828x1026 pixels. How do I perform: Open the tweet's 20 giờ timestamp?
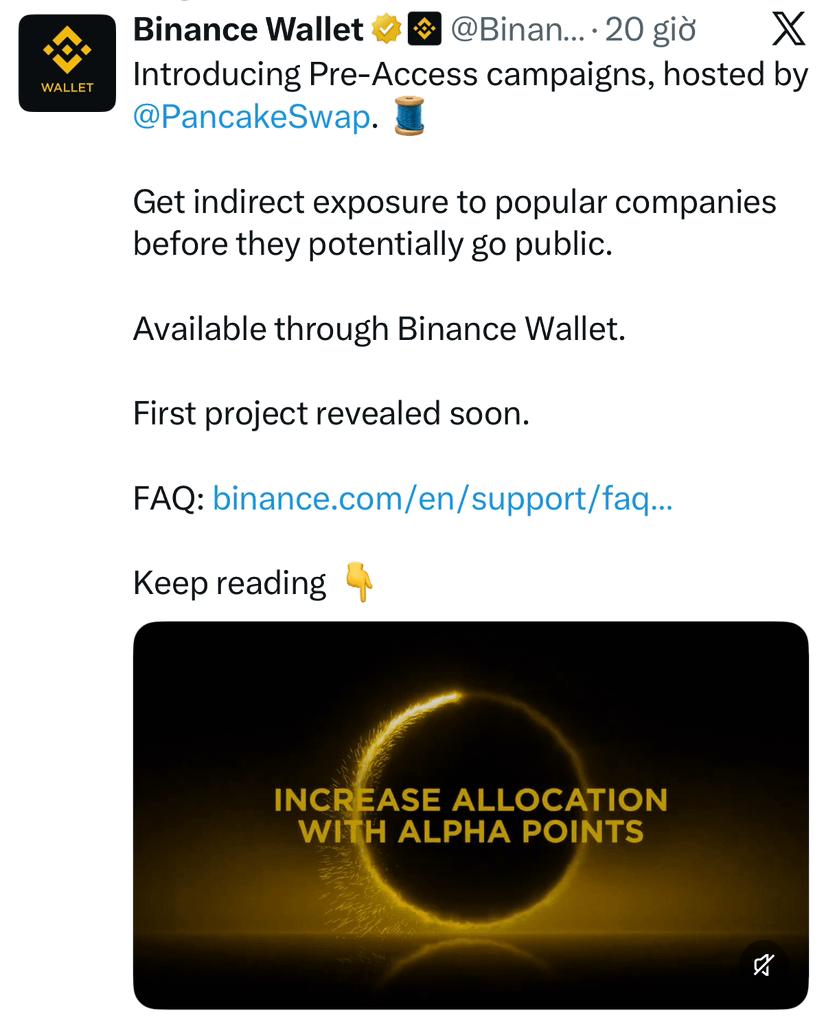[650, 29]
